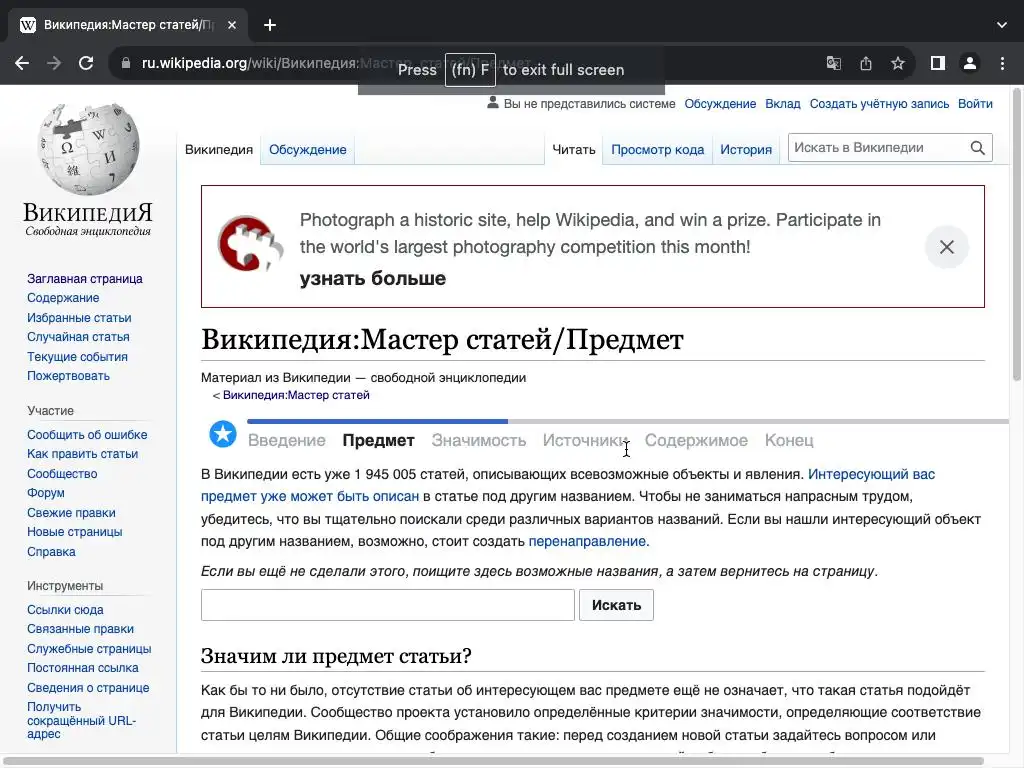This screenshot has width=1024, height=768.
Task: Open the перенаправление link
Action: 587,541
